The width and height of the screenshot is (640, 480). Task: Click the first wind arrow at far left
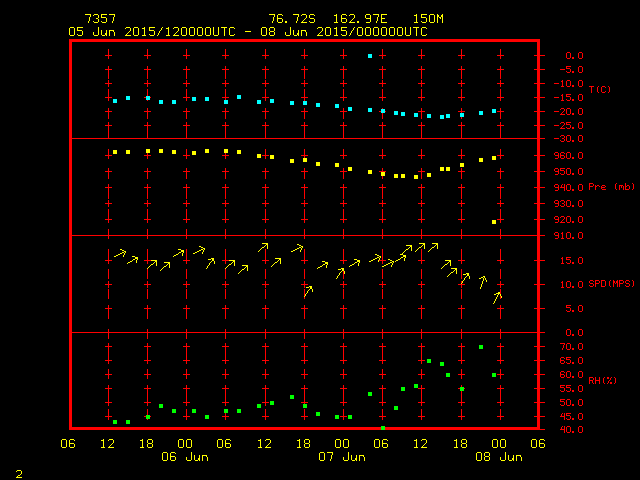tap(119, 254)
